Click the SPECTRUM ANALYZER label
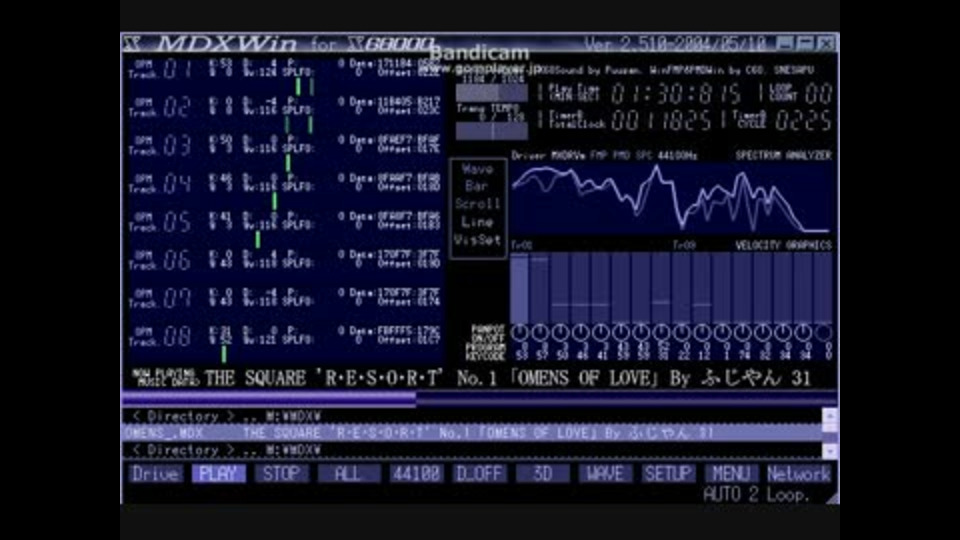This screenshot has width=960, height=540. point(784,156)
